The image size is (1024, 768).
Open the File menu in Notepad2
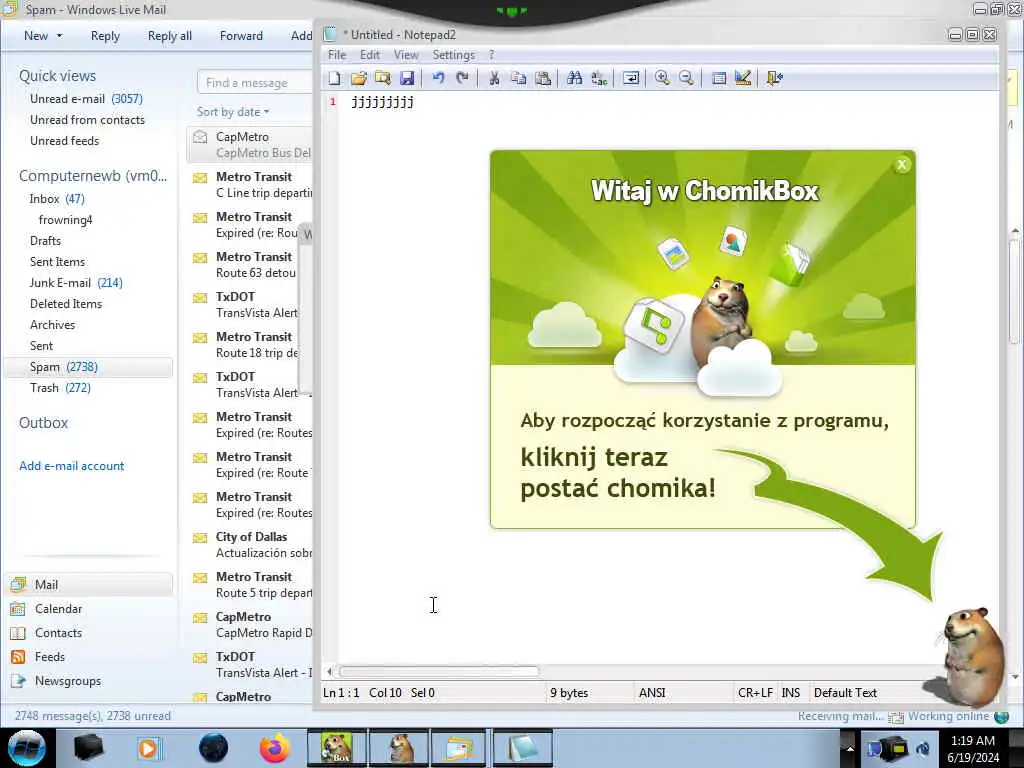click(337, 55)
